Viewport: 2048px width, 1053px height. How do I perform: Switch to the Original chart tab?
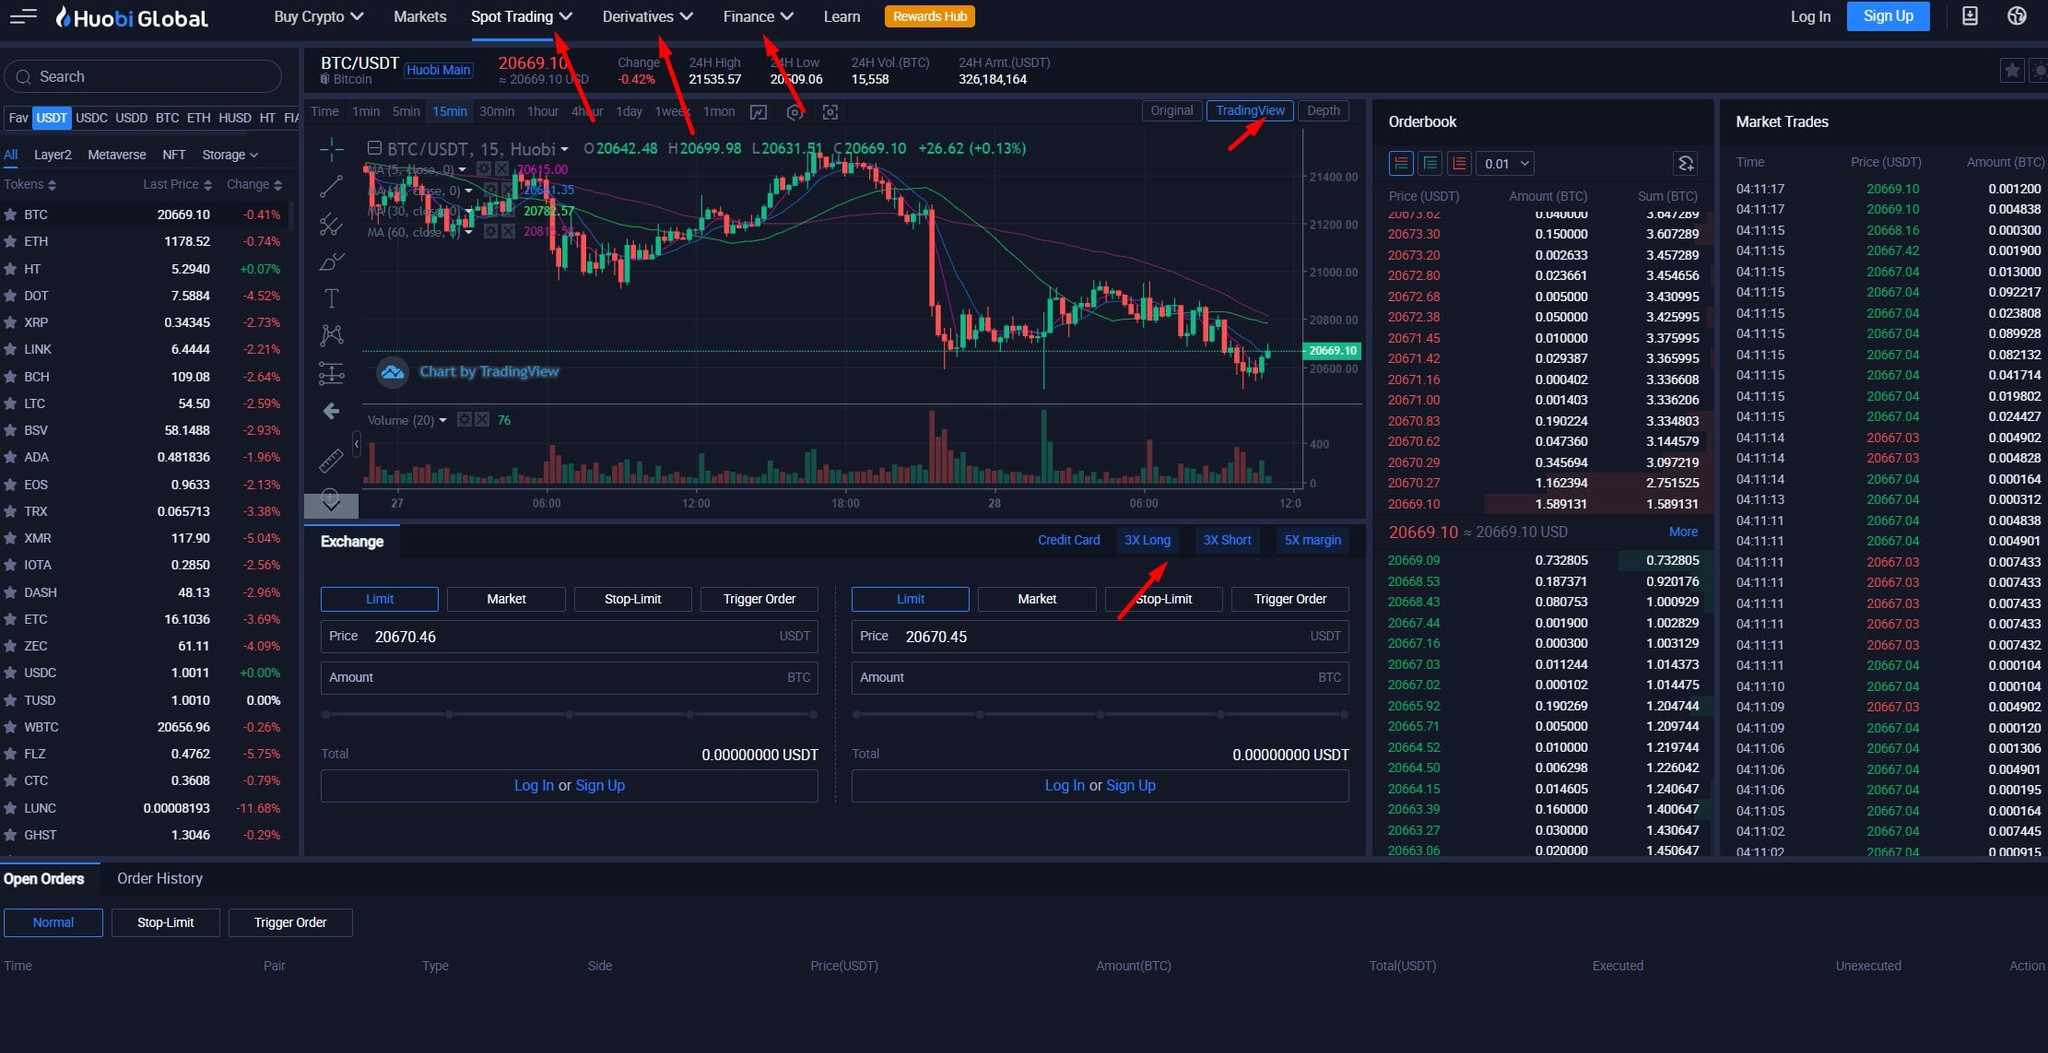pos(1171,111)
